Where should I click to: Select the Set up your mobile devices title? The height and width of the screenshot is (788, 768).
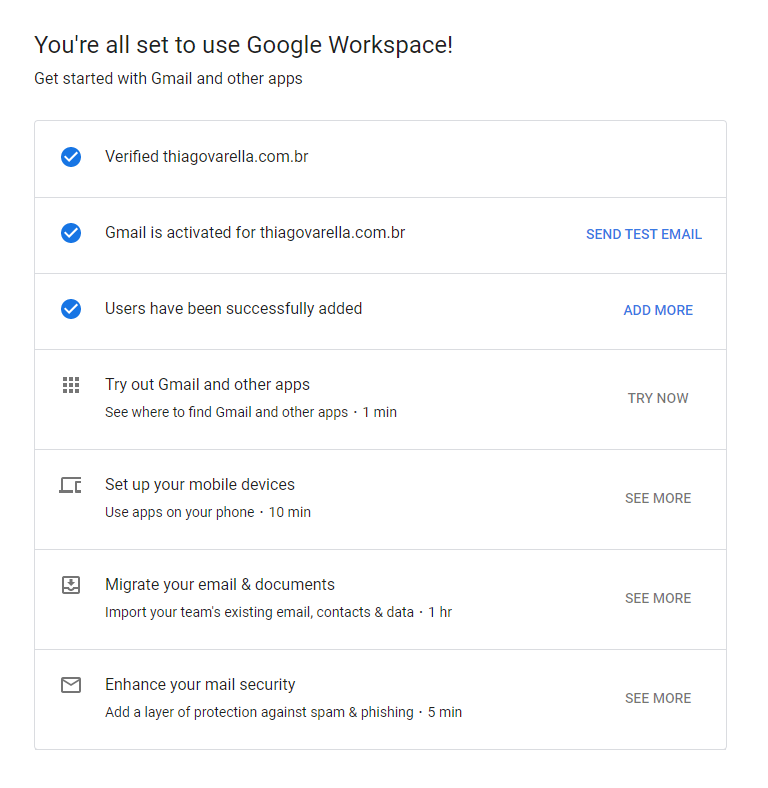200,485
